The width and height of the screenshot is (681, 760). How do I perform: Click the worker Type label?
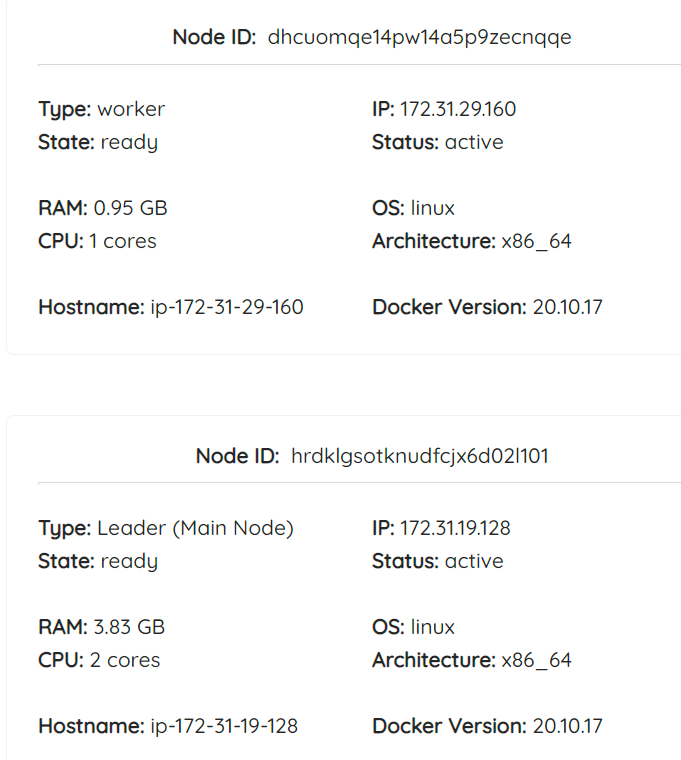point(65,110)
